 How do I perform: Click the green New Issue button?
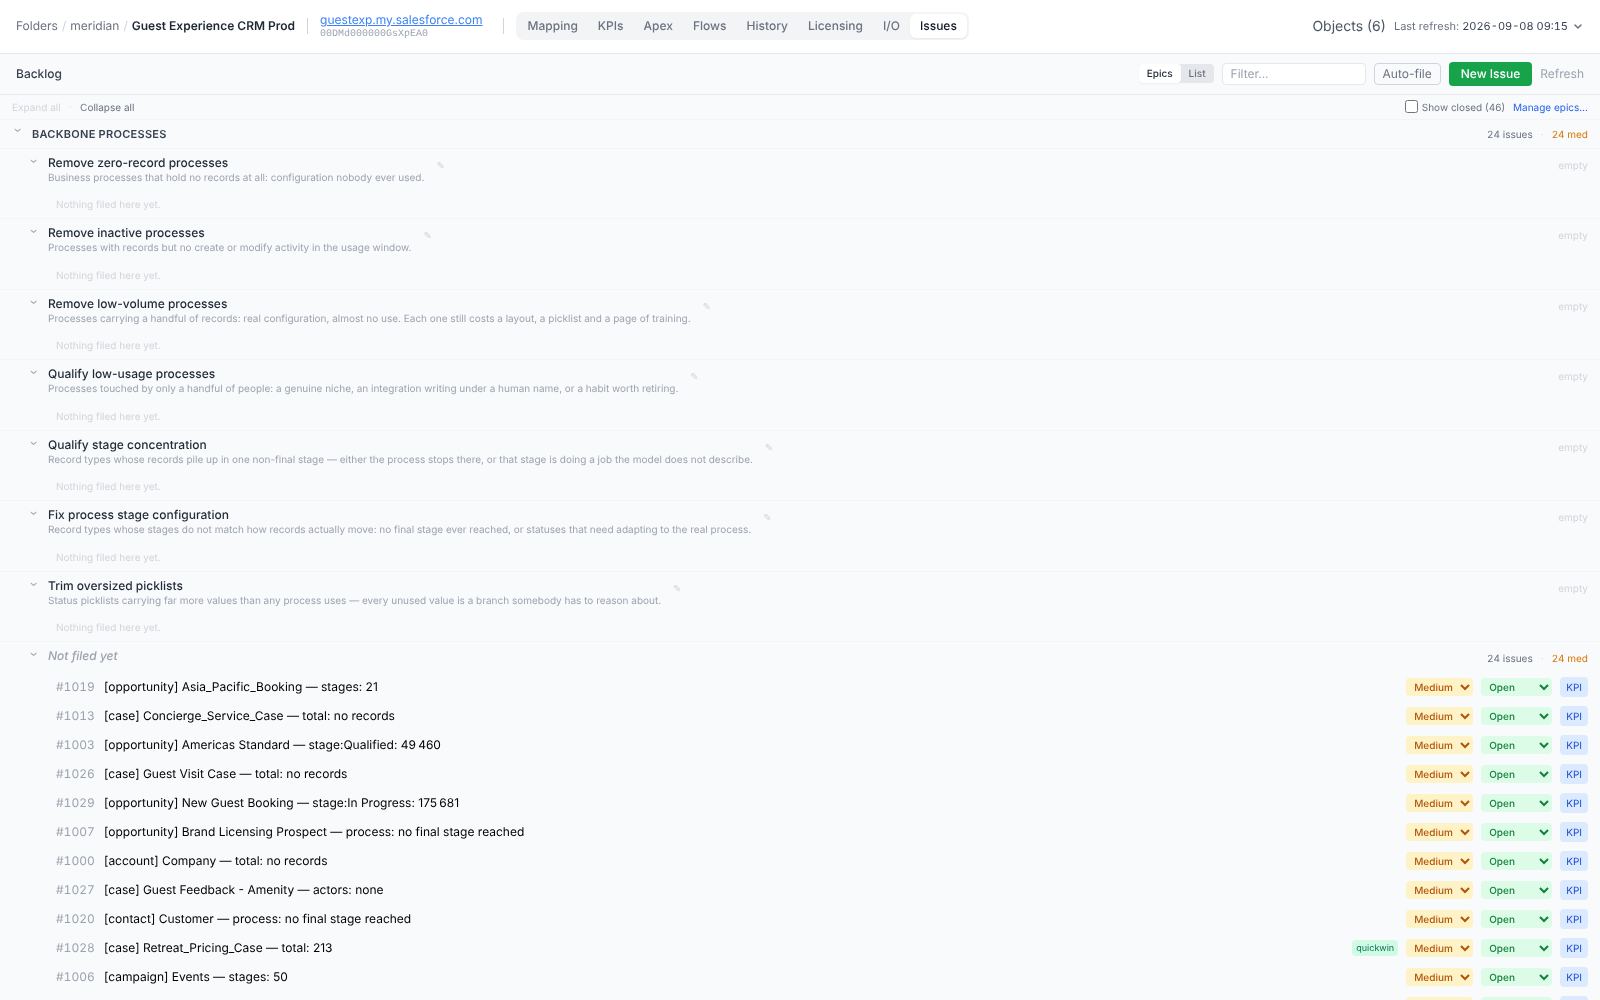click(x=1490, y=74)
